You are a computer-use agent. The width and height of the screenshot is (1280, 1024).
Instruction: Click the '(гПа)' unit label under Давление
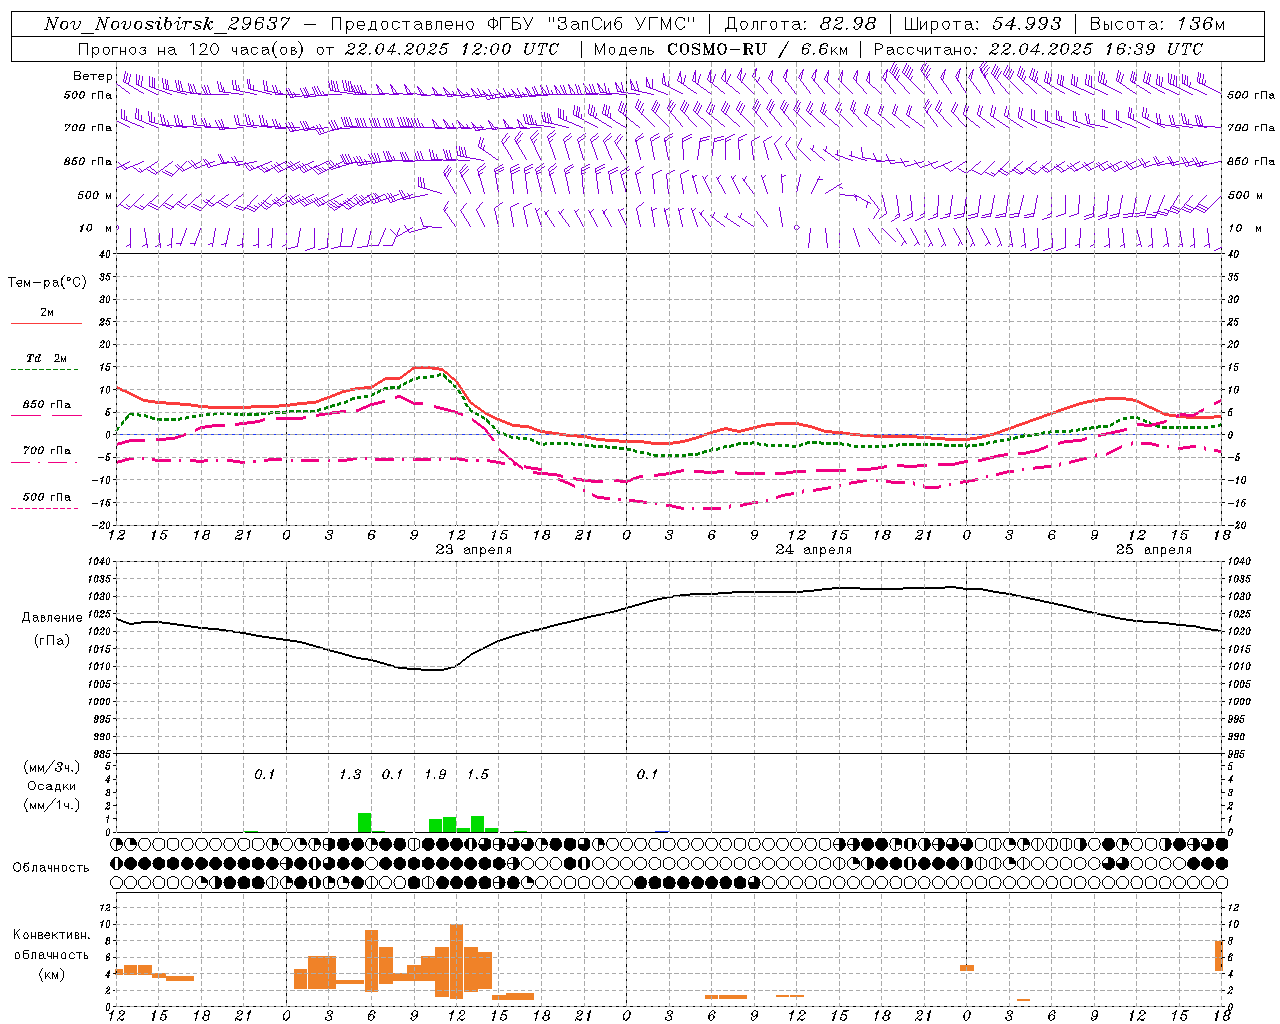coord(51,641)
